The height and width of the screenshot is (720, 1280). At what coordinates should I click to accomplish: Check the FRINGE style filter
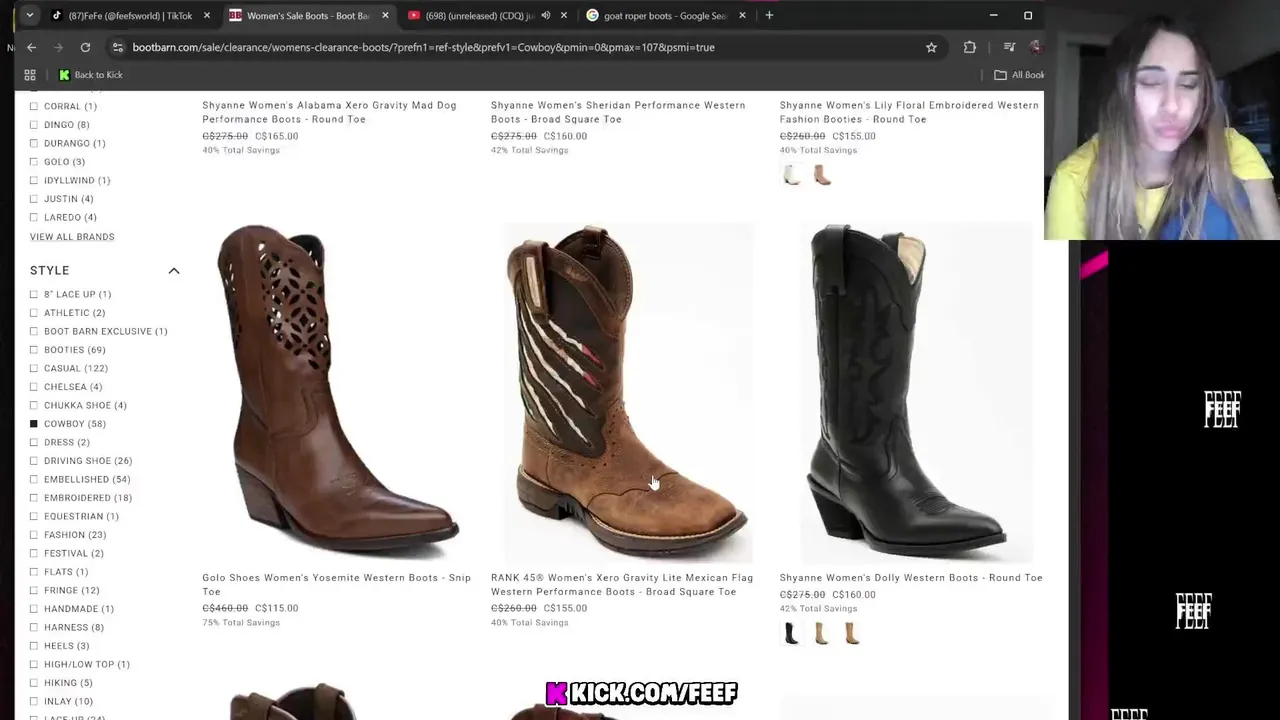pos(34,590)
